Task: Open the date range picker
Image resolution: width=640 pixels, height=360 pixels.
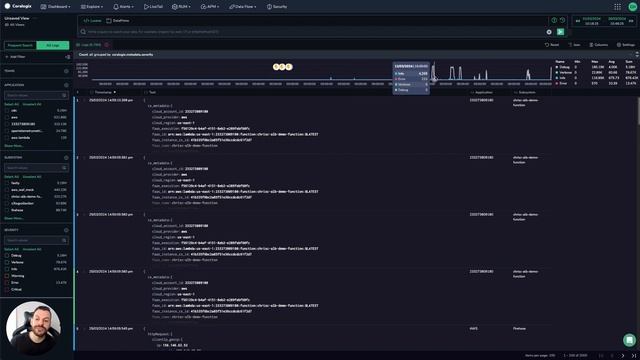Action: click(x=604, y=21)
